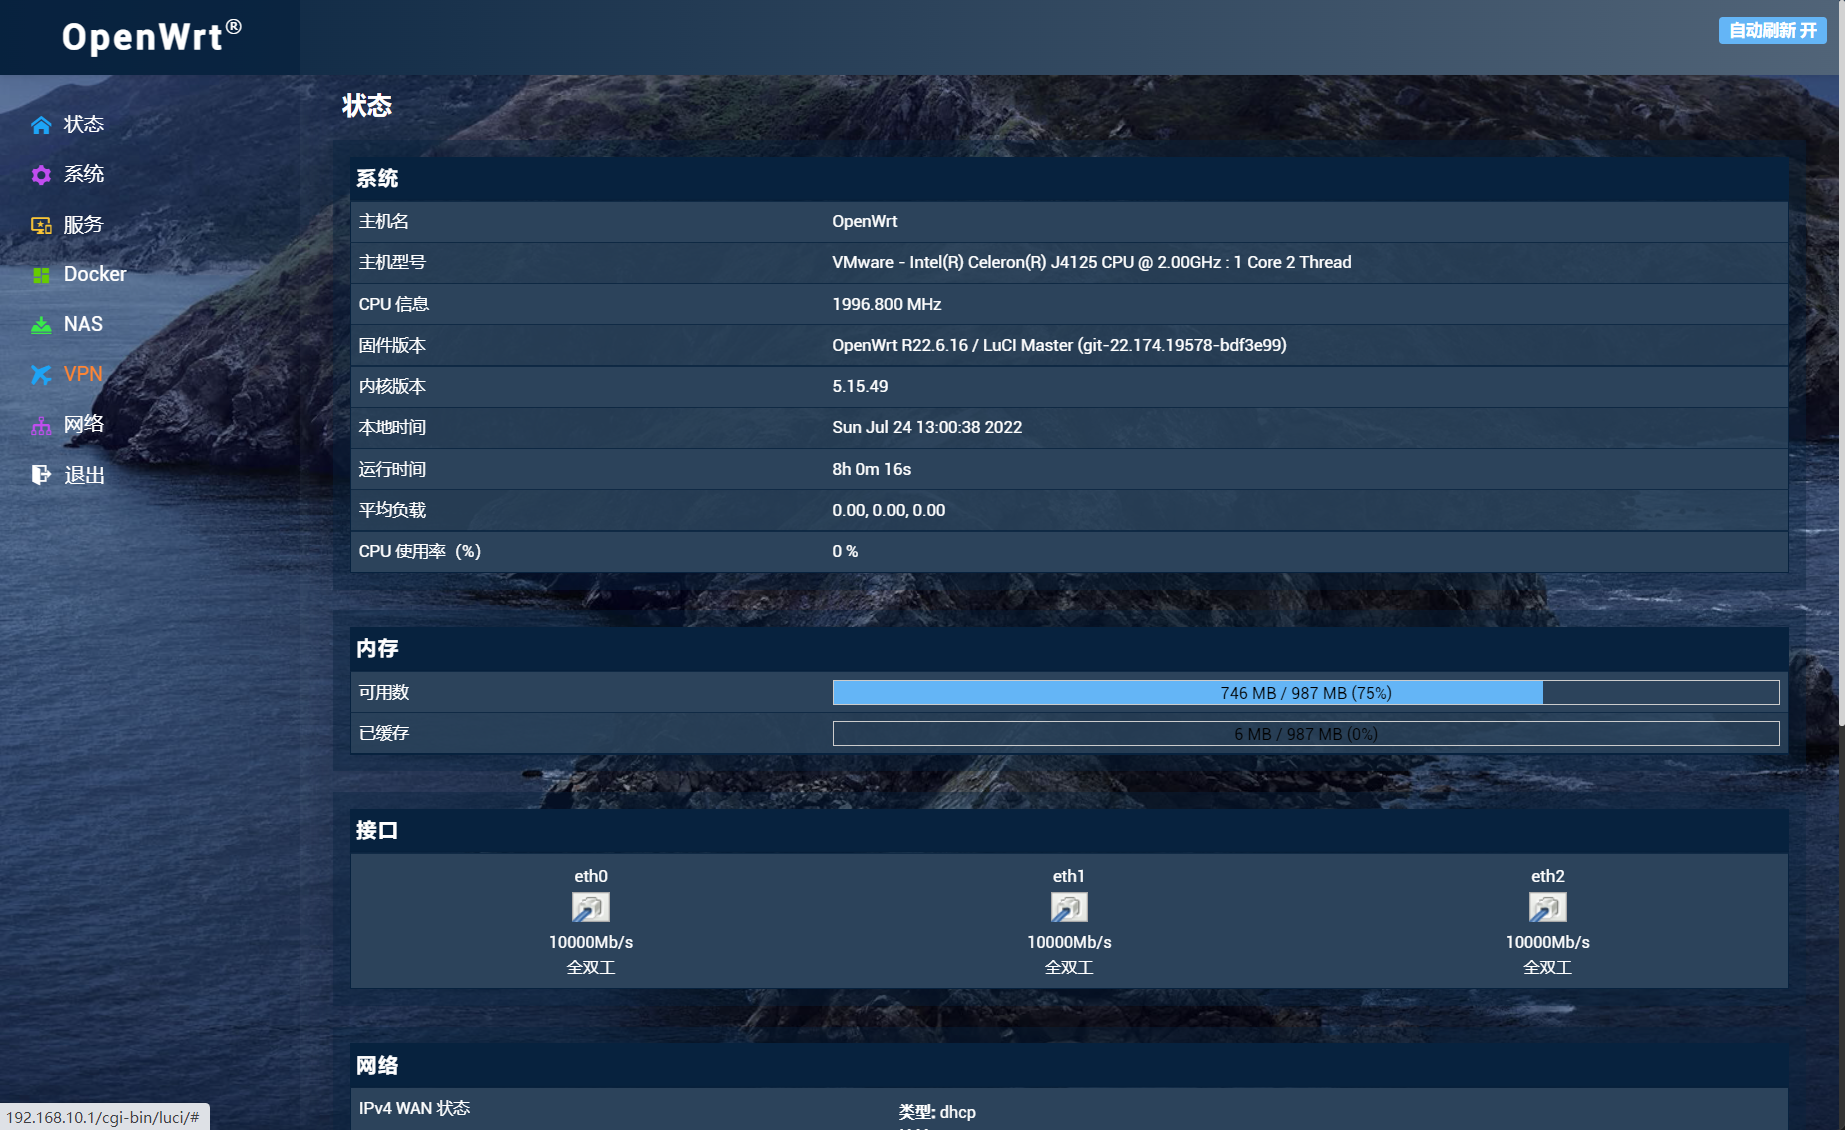The height and width of the screenshot is (1130, 1845).
Task: Click the 网络 section heading
Action: point(377,1065)
